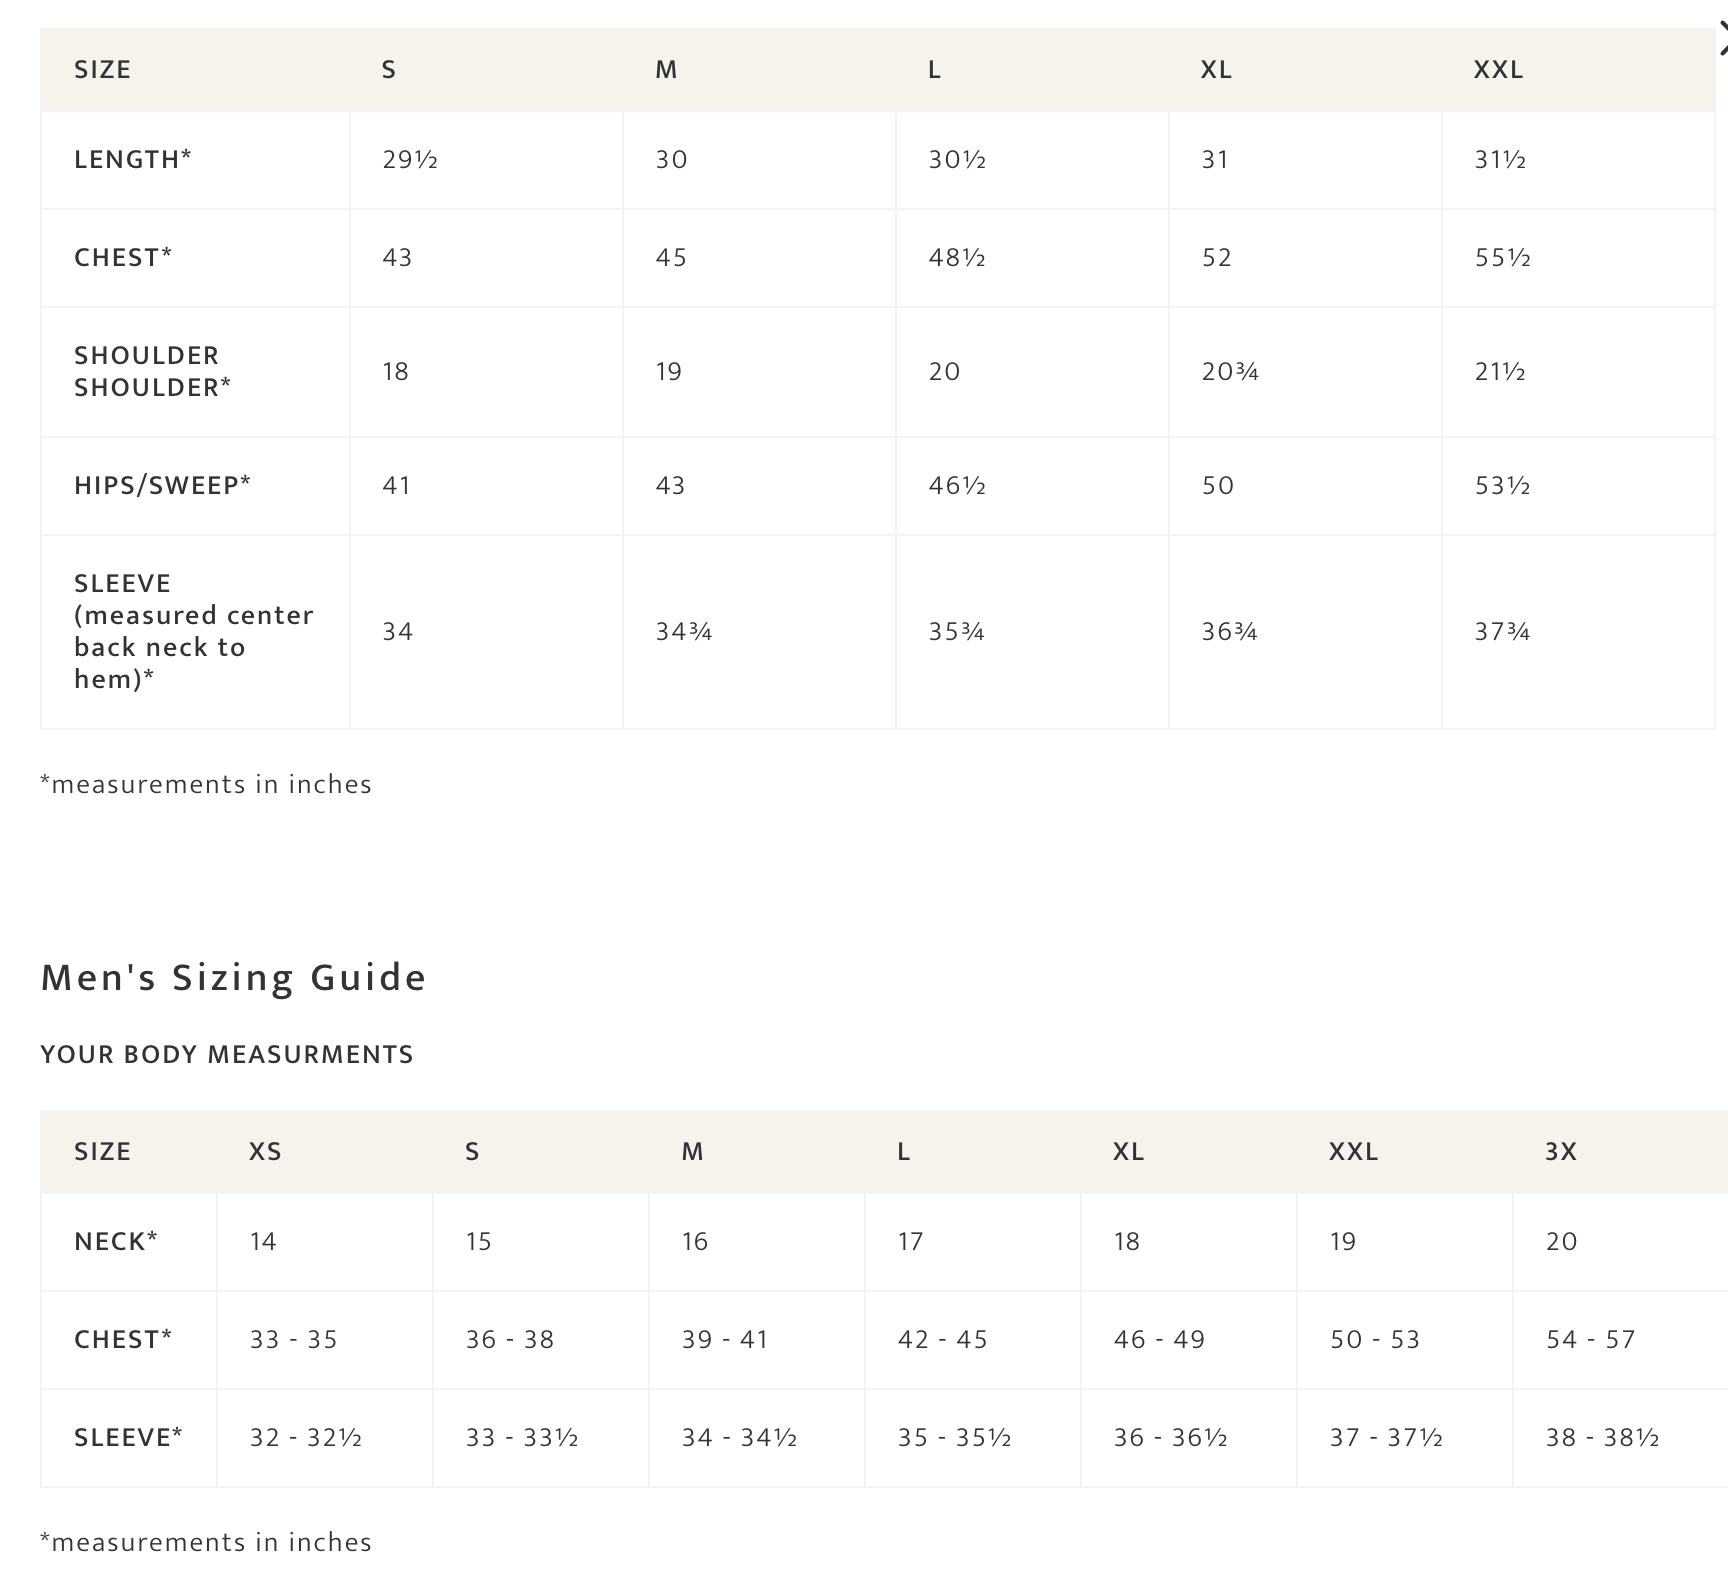Click the 36¾ sleeve value for XL
This screenshot has height=1588, width=1728.
1229,631
